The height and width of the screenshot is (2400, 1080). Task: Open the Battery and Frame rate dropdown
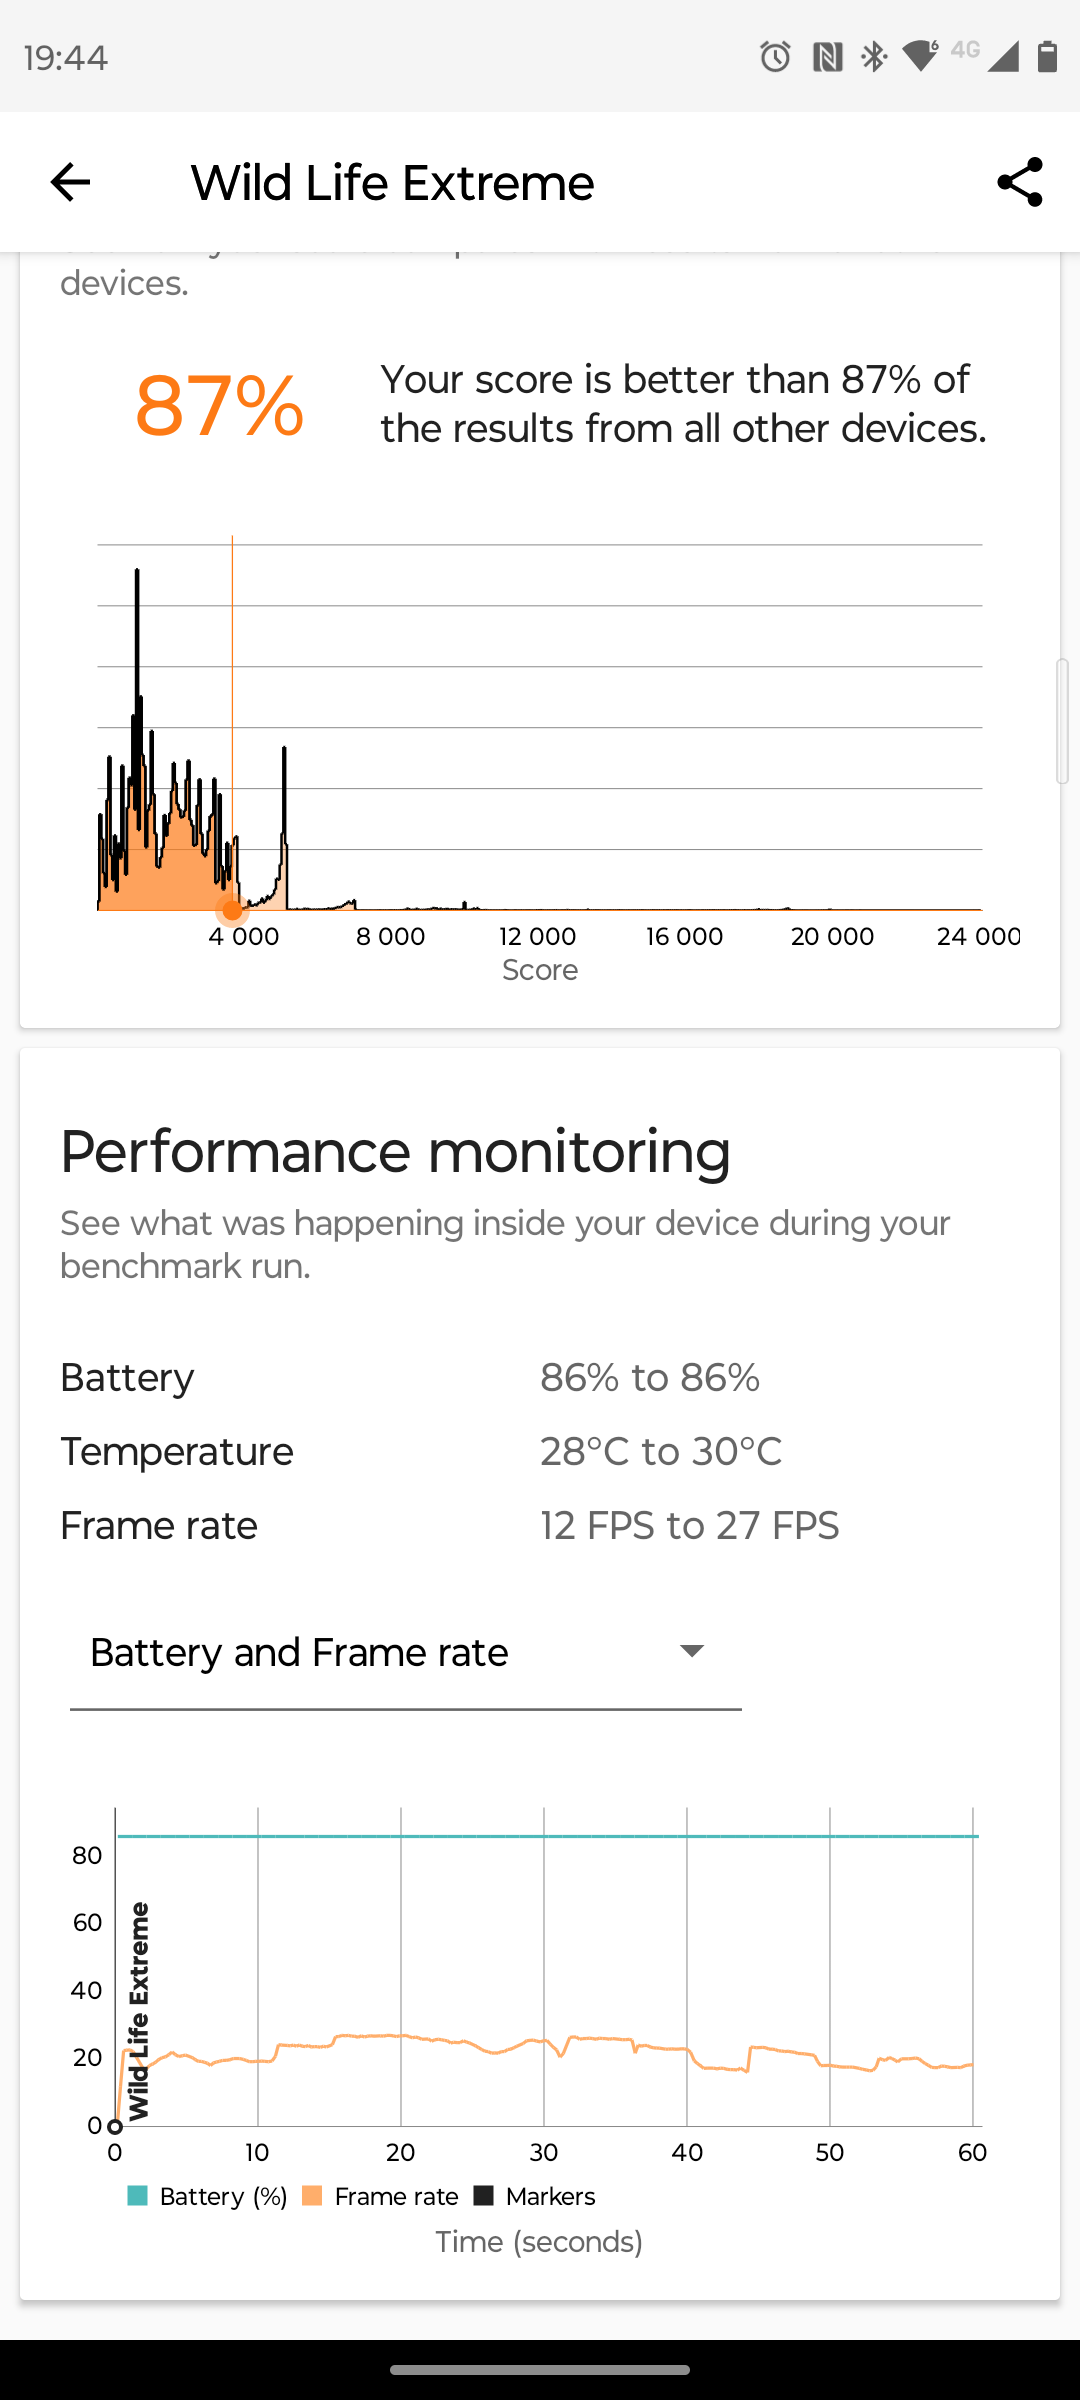(300, 1653)
